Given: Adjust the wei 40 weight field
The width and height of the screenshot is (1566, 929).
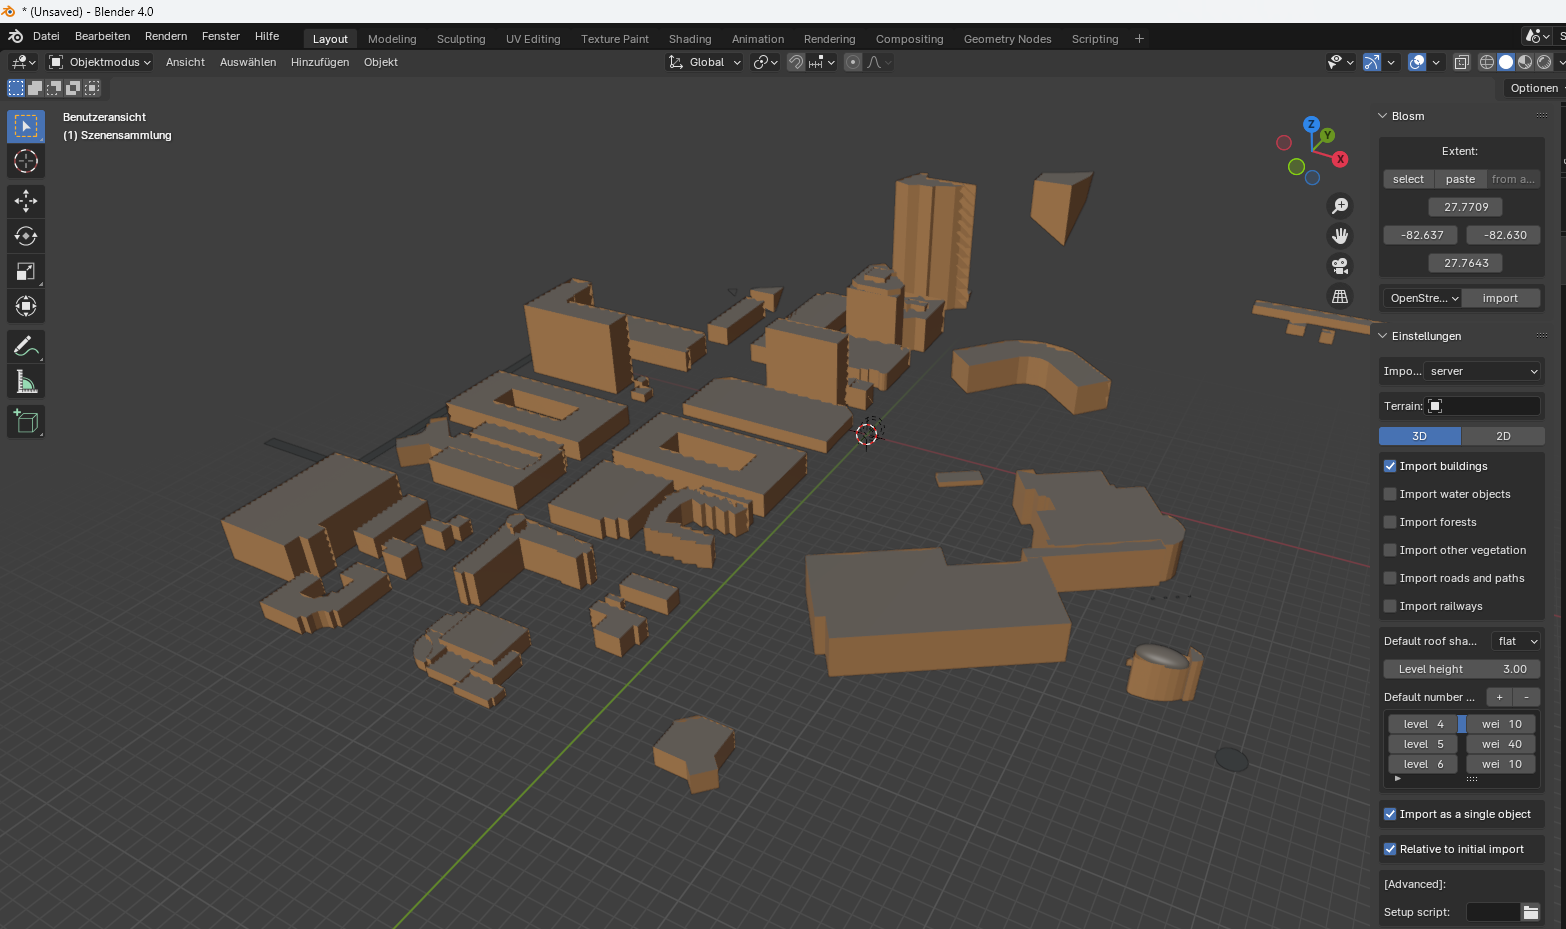Looking at the screenshot, I should pyautogui.click(x=1501, y=744).
